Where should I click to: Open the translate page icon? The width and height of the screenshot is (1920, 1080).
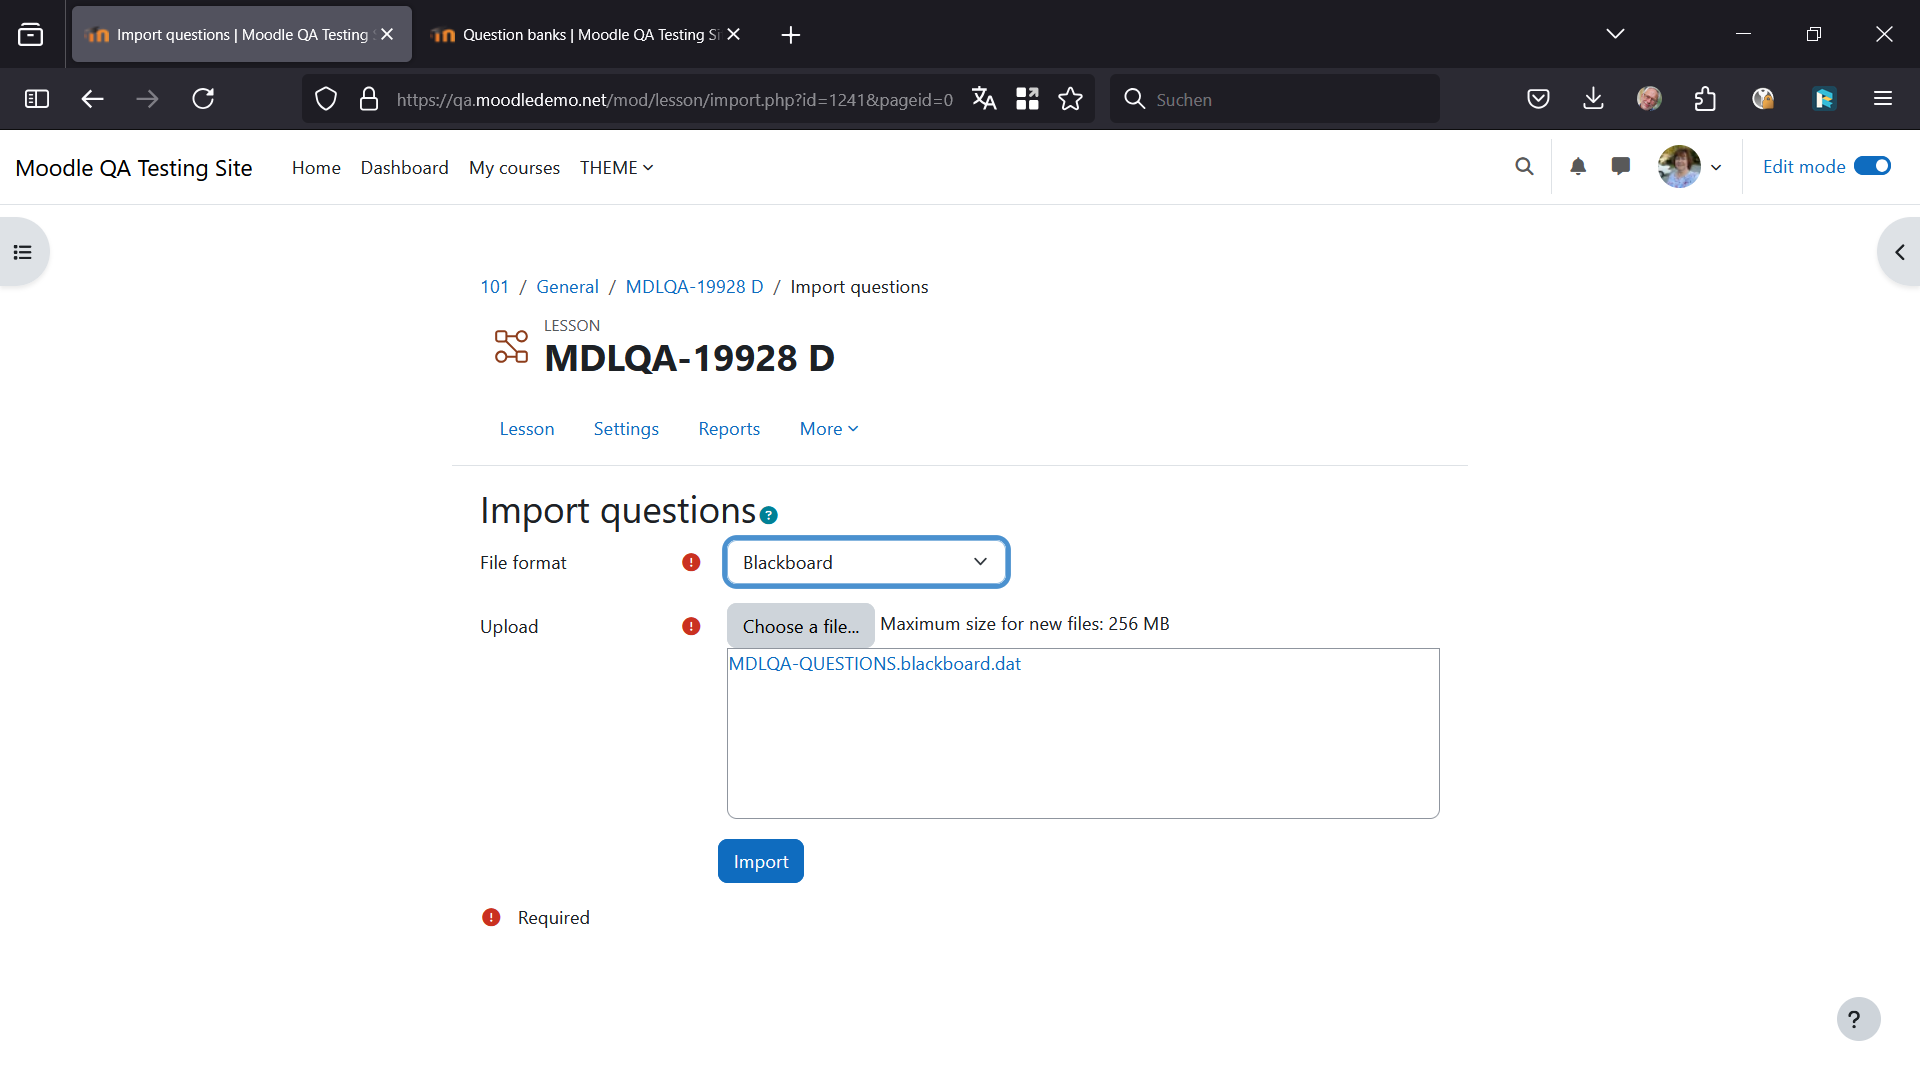(984, 99)
